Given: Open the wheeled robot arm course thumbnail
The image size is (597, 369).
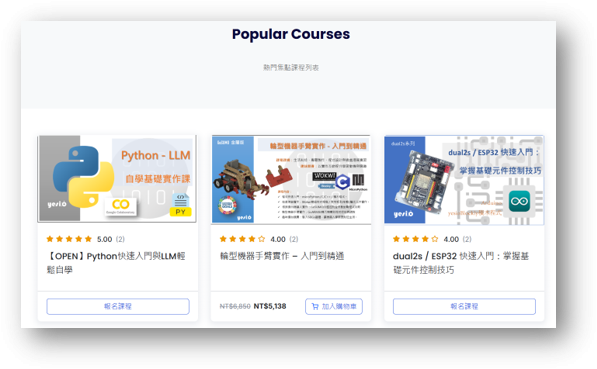Looking at the screenshot, I should click(x=291, y=179).
